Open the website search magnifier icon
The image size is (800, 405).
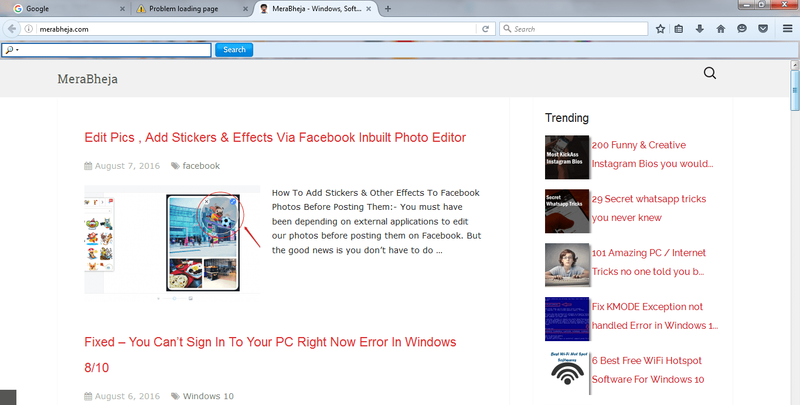pos(710,73)
